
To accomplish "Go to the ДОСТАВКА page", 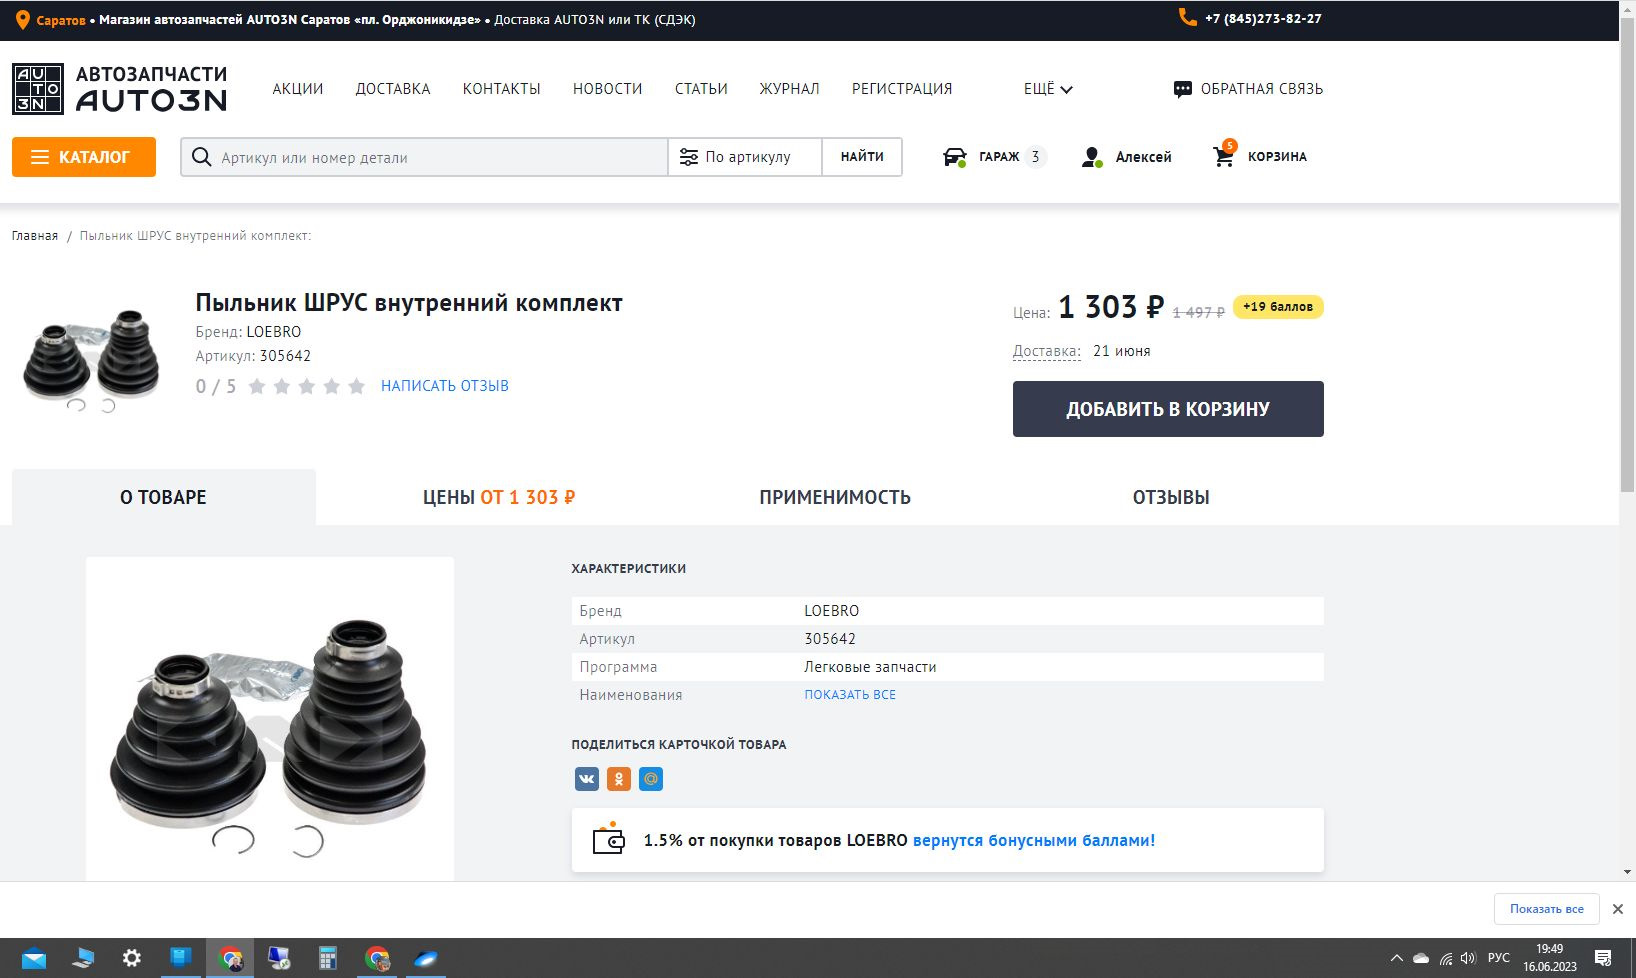I will [393, 89].
